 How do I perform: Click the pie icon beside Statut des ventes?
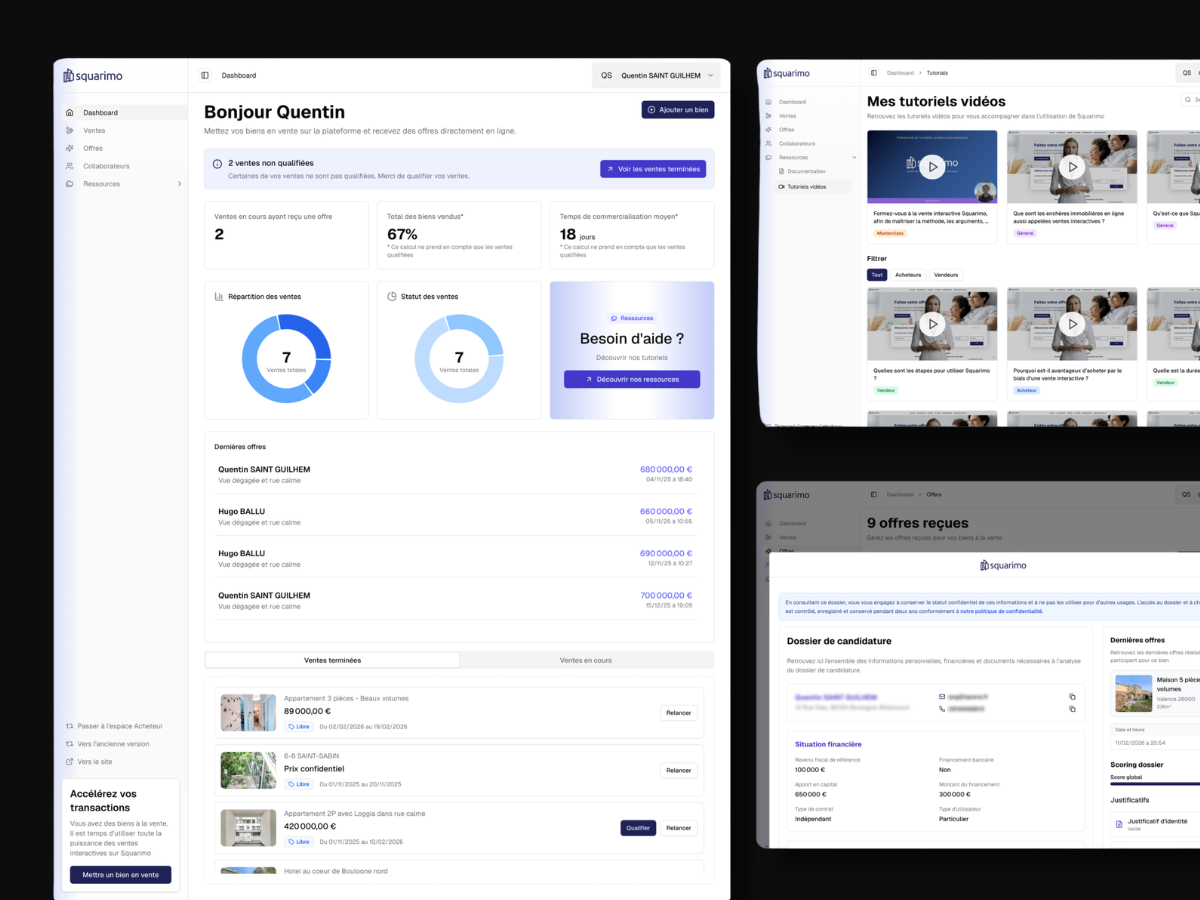(392, 297)
